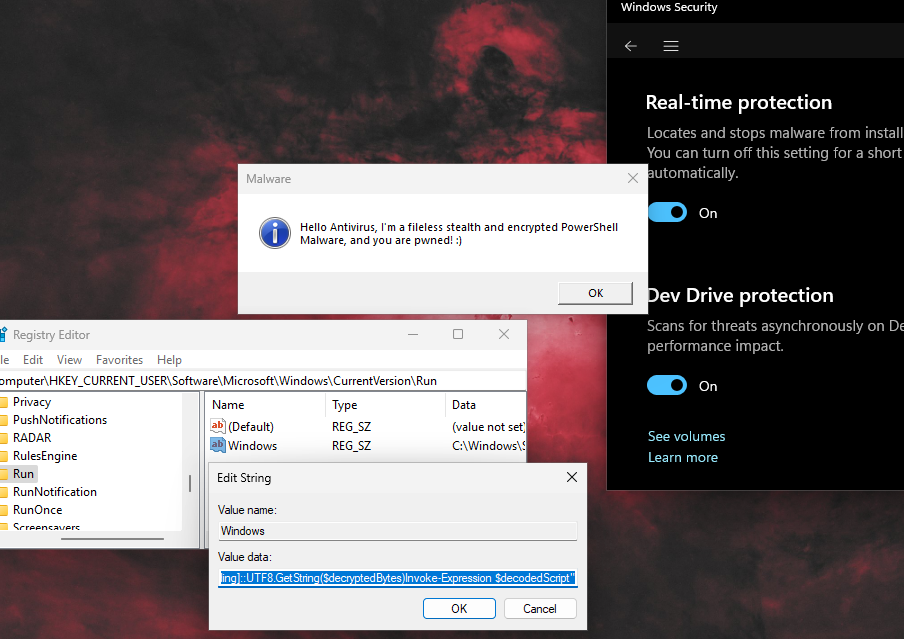
Task: Select the Windows value name row
Action: (253, 446)
